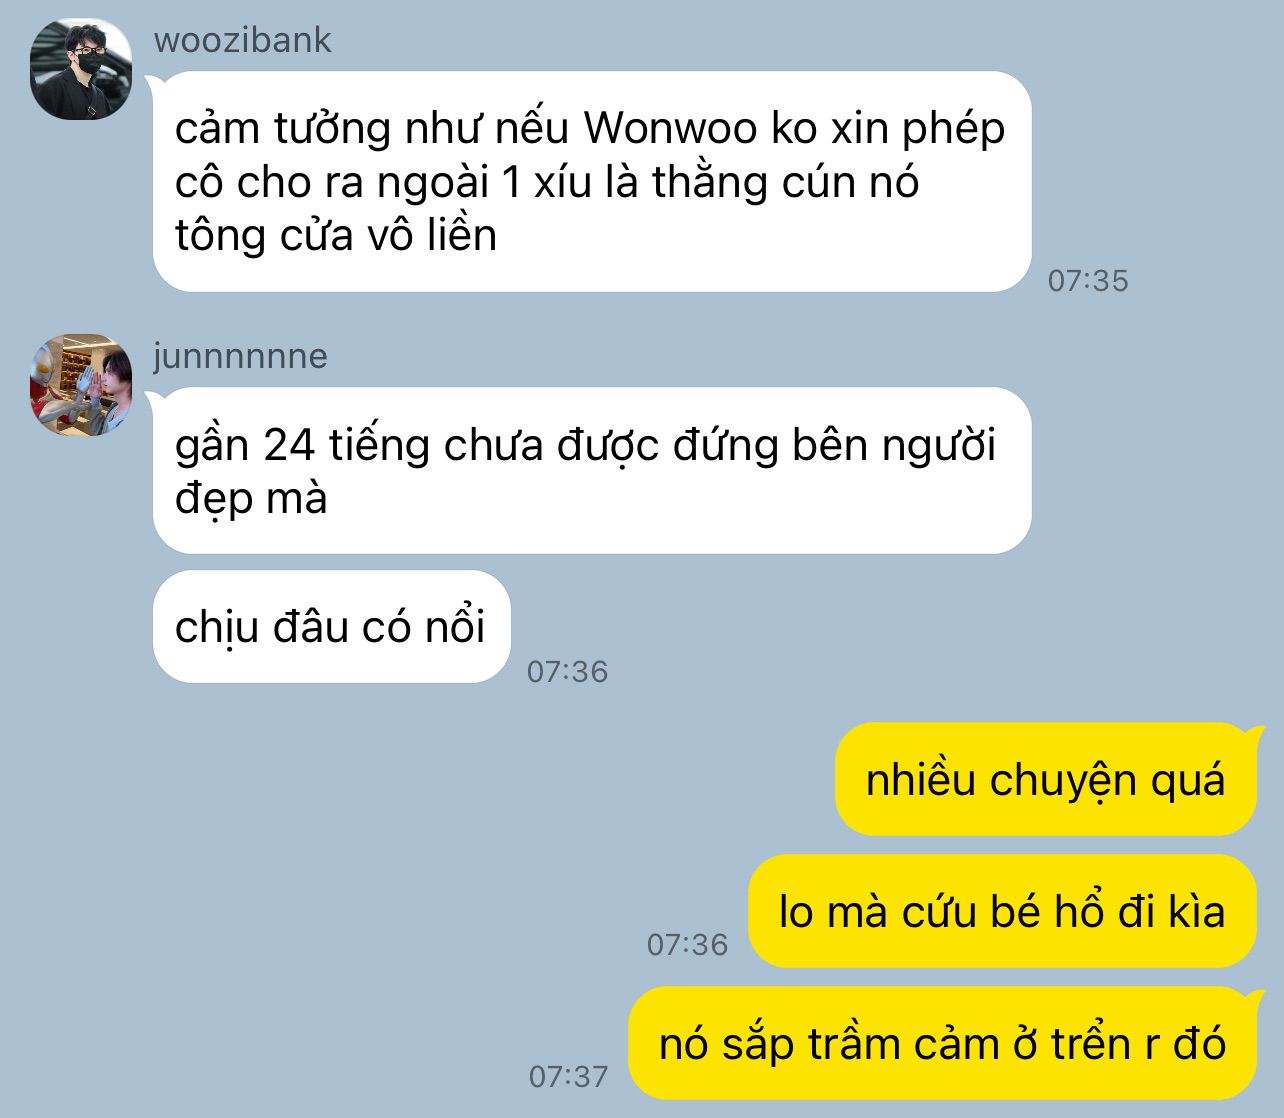The width and height of the screenshot is (1284, 1118).
Task: Tap junnnnnne's avatar photo
Action: click(x=81, y=385)
